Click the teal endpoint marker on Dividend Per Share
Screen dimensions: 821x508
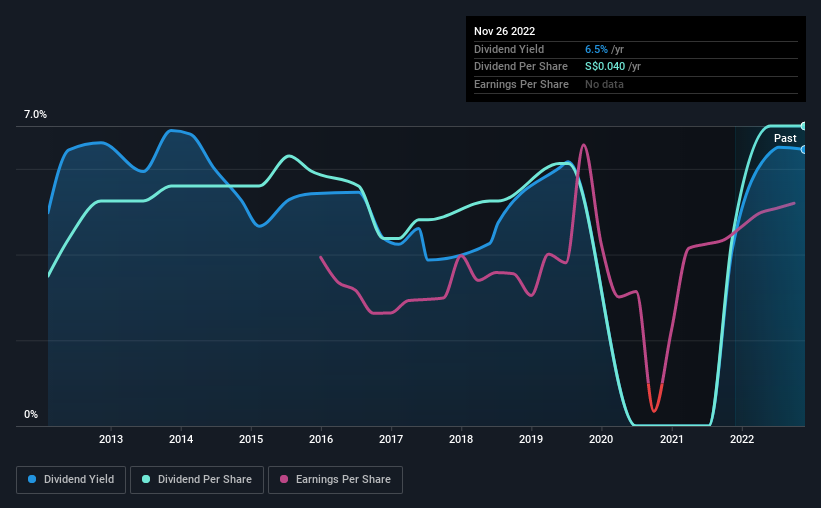pos(804,126)
